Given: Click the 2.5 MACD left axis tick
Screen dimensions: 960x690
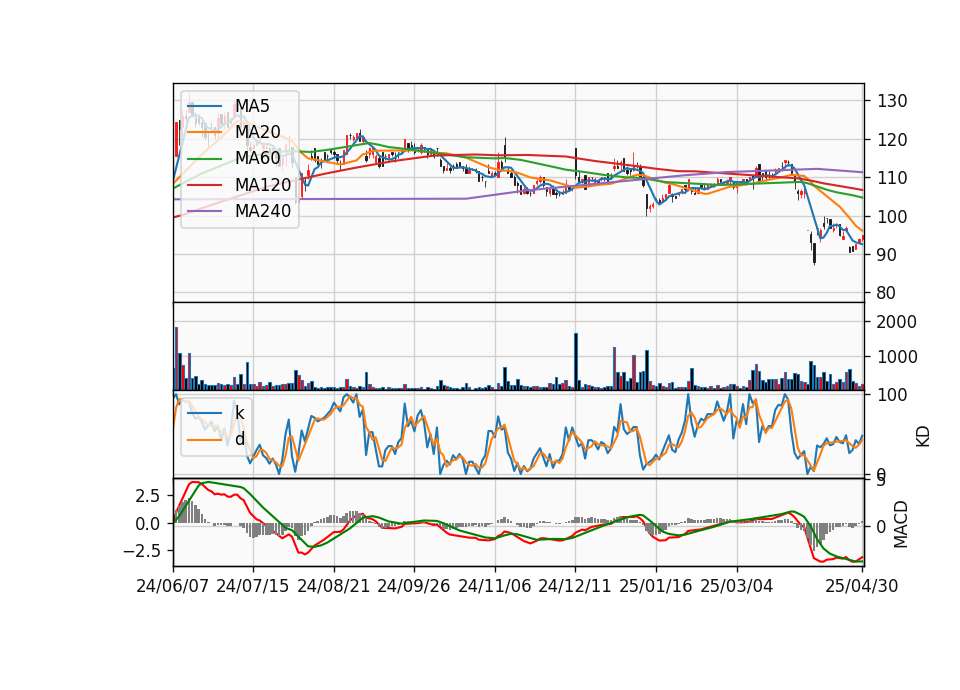Looking at the screenshot, I should 148,496.
